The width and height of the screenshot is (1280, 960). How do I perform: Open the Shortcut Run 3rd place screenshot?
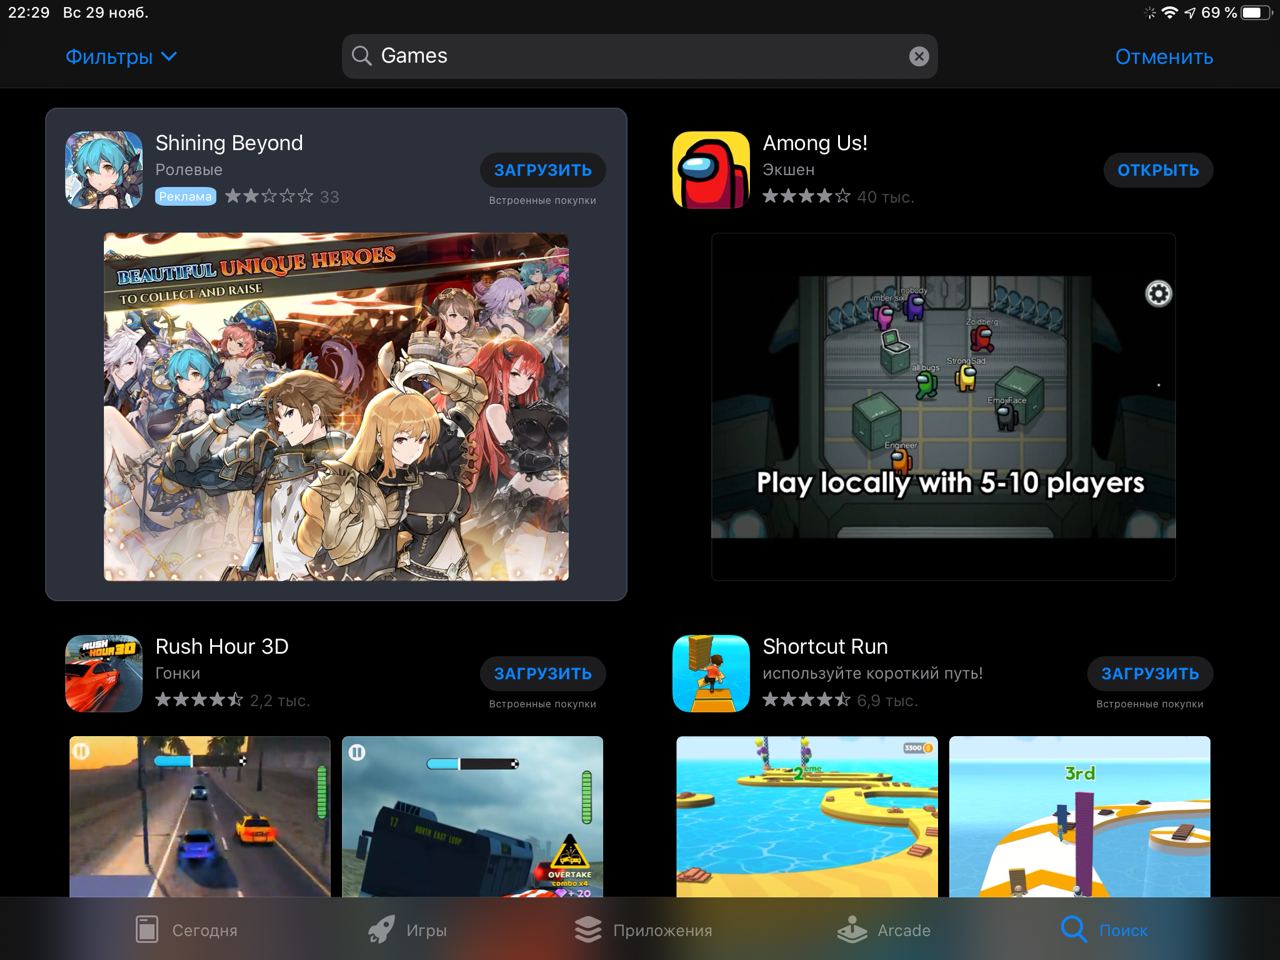coord(1080,816)
